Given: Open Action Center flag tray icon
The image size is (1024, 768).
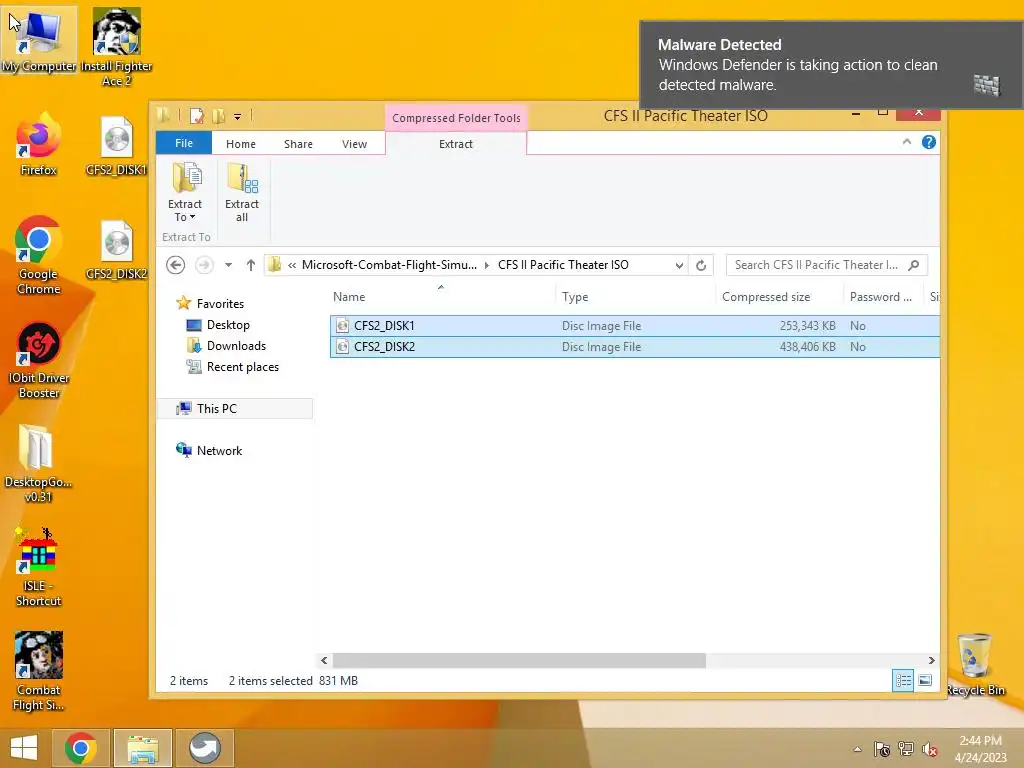Looking at the screenshot, I should pos(882,749).
